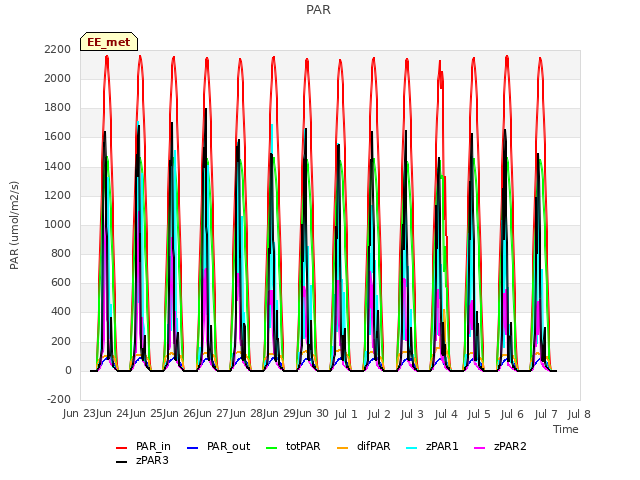Image resolution: width=640 pixels, height=480 pixels.
Task: Select the PAR chart title
Action: point(318,9)
